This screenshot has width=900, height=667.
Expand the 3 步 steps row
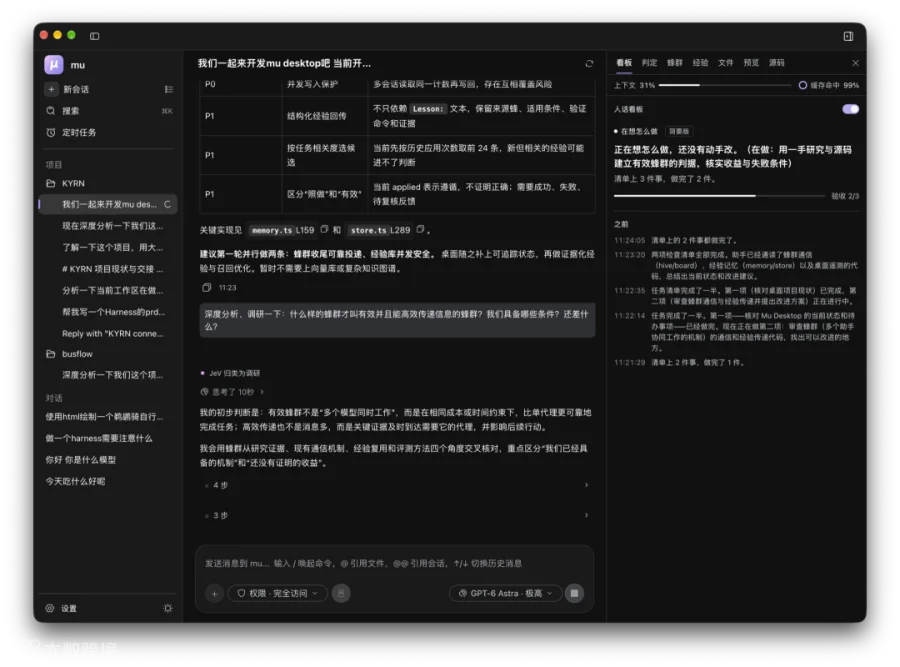pos(397,515)
